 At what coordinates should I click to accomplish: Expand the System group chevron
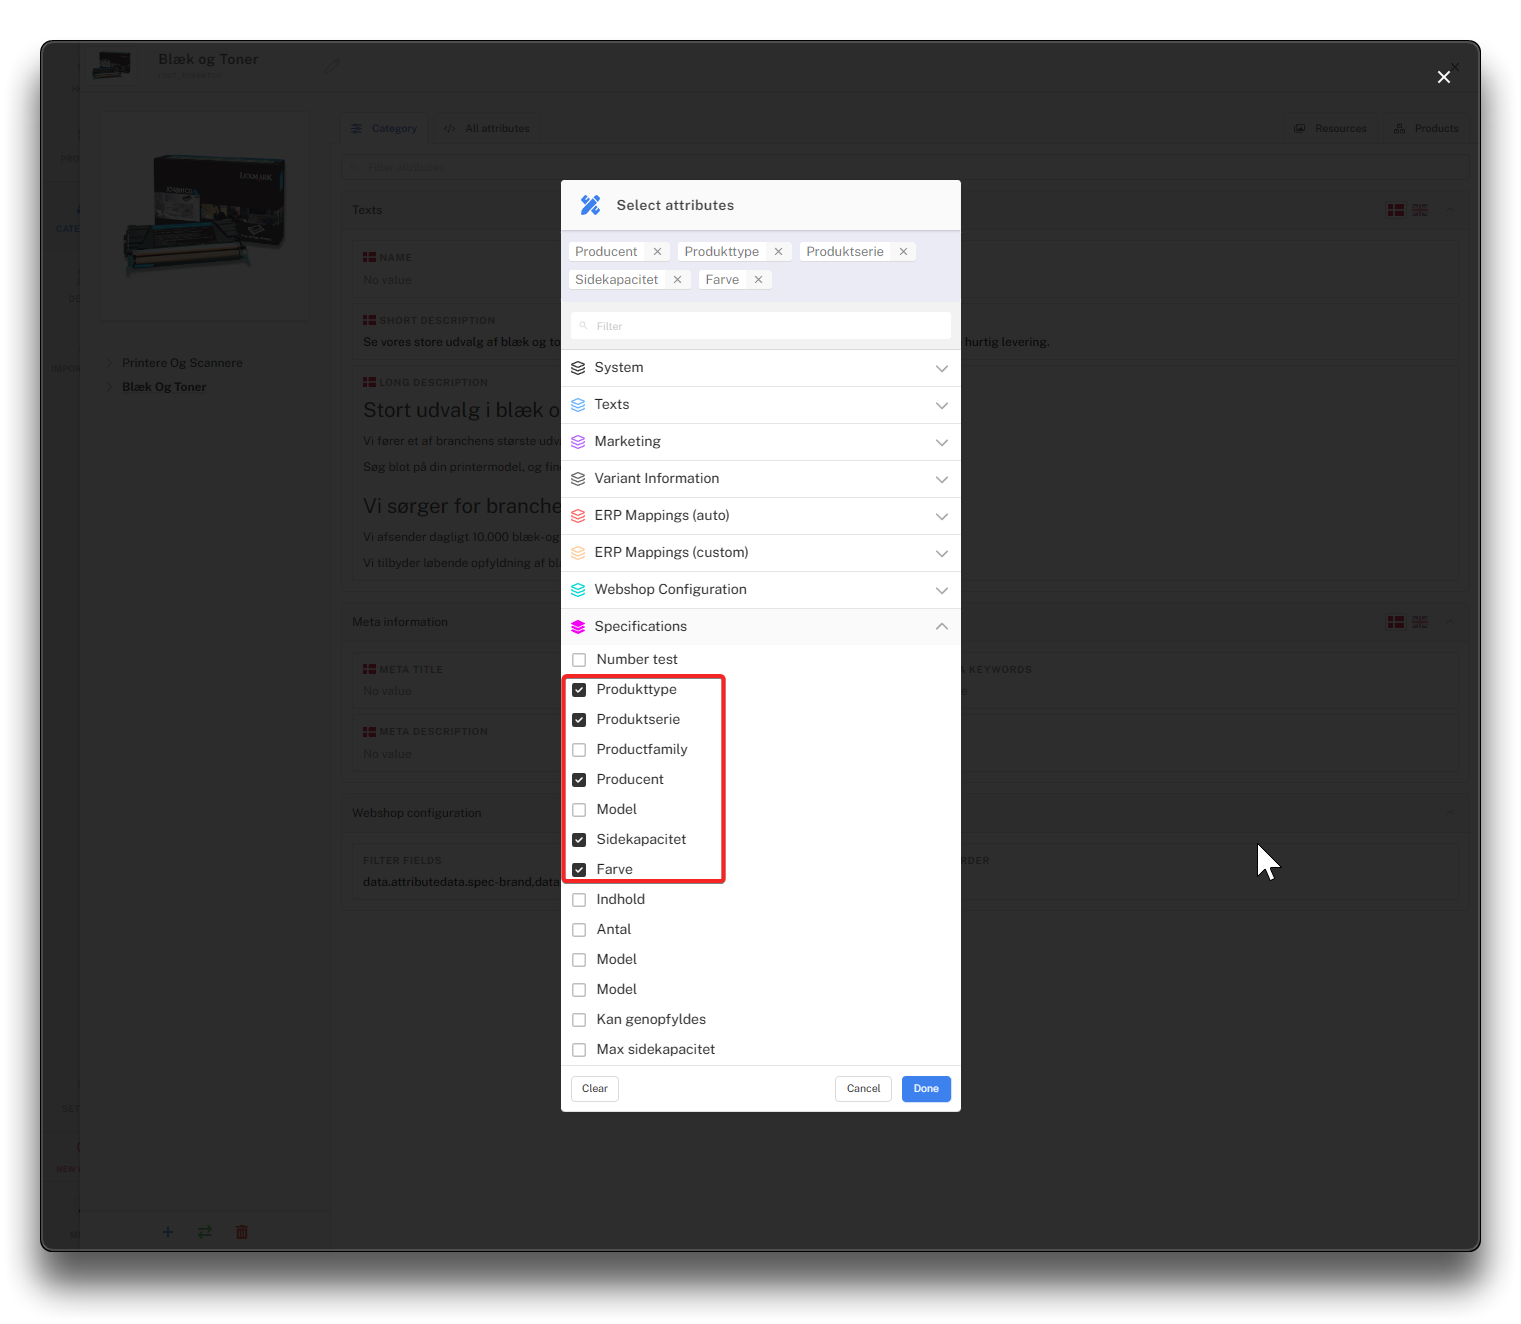pos(941,369)
